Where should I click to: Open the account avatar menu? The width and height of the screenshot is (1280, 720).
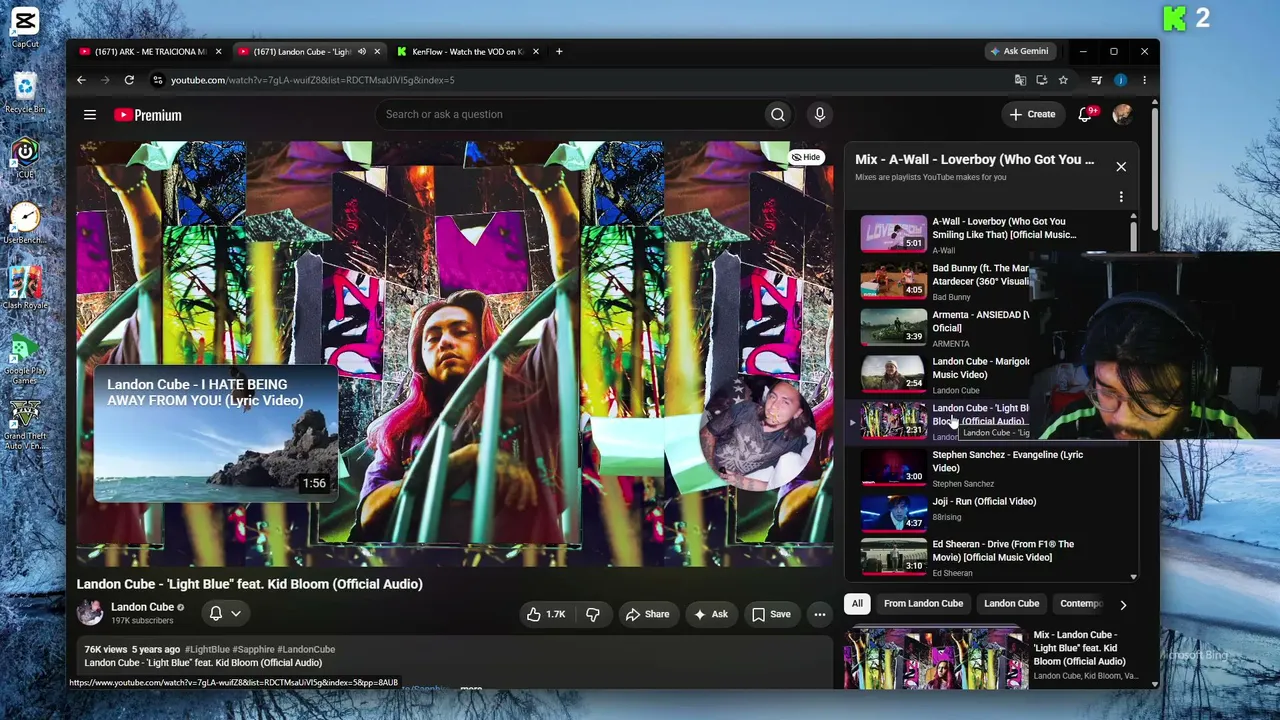tap(1122, 115)
